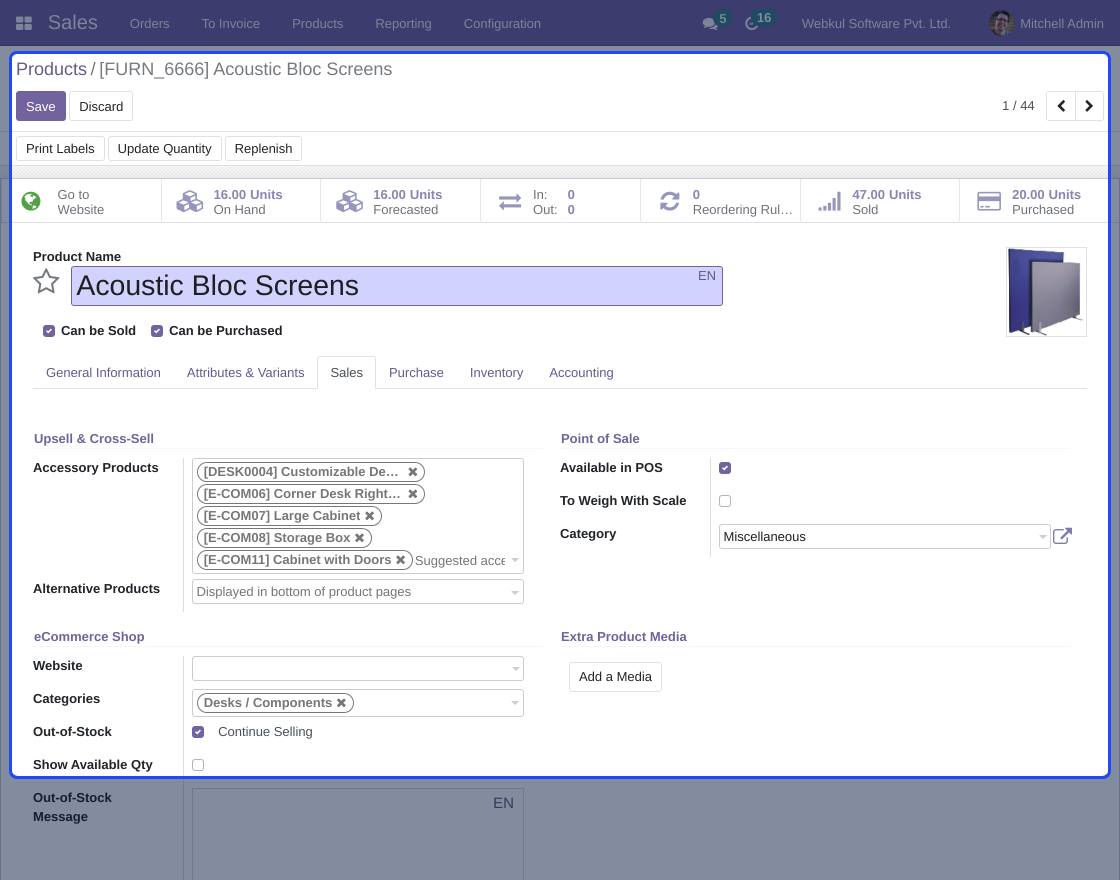Viewport: 1120px width, 880px height.
Task: Save the product record
Action: pyautogui.click(x=41, y=106)
